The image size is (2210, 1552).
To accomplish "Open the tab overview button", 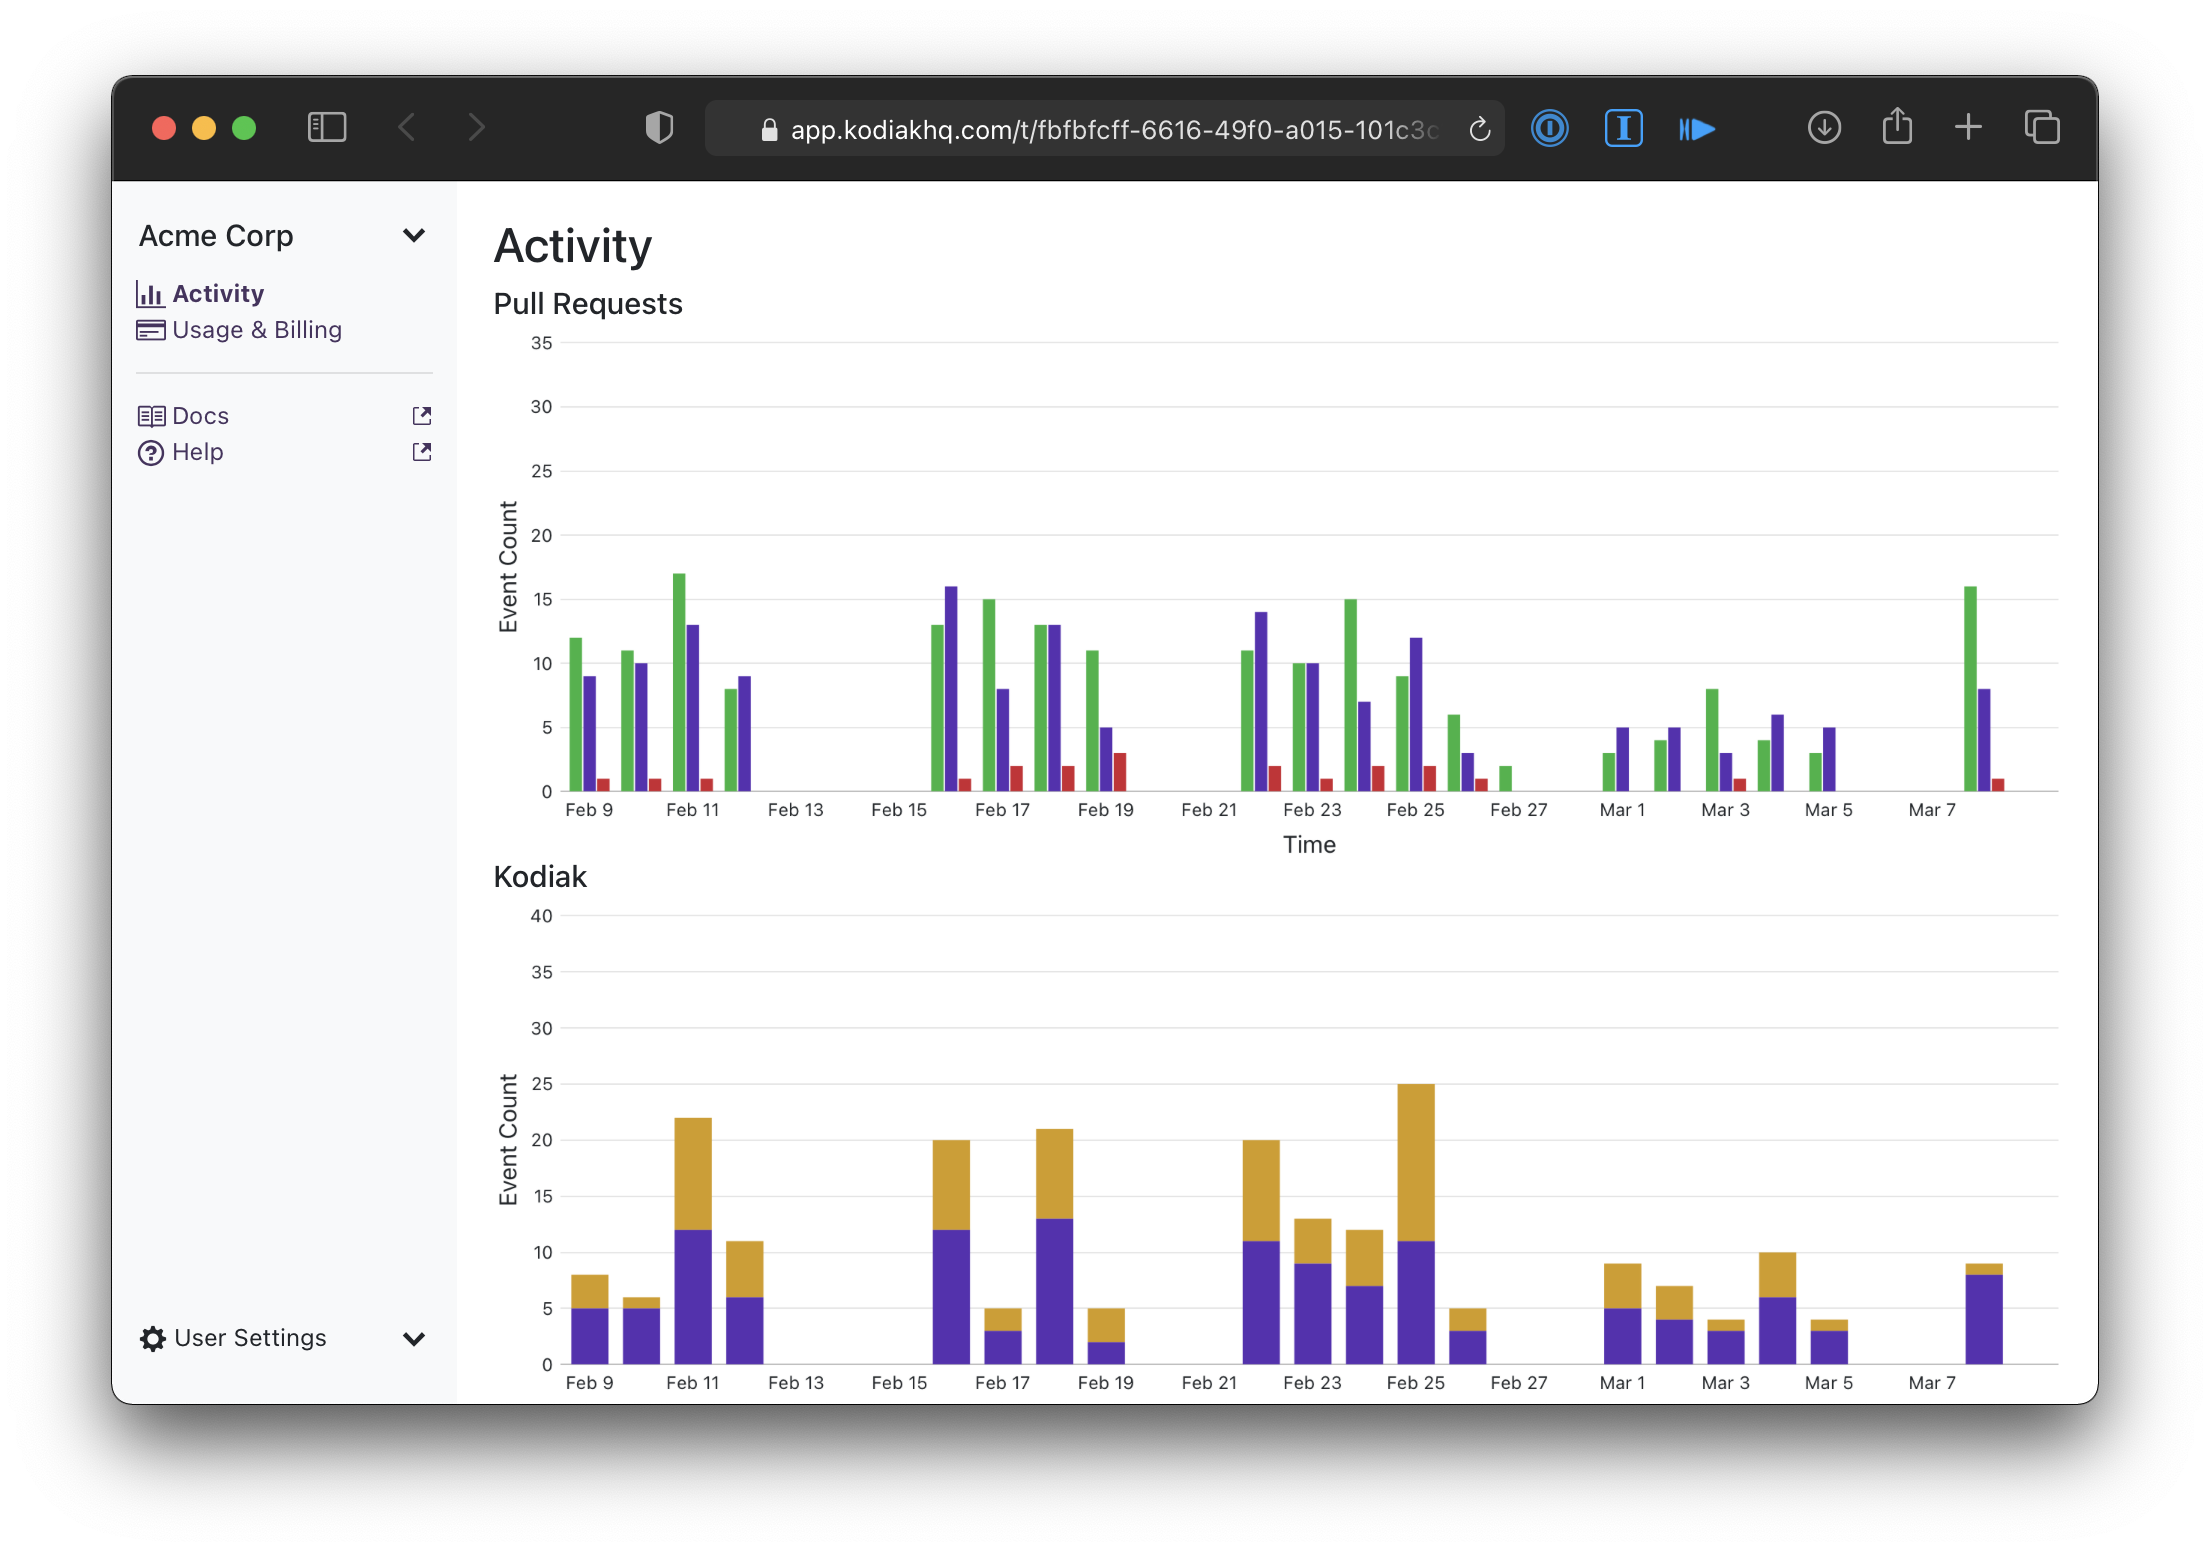I will pos(2041,128).
